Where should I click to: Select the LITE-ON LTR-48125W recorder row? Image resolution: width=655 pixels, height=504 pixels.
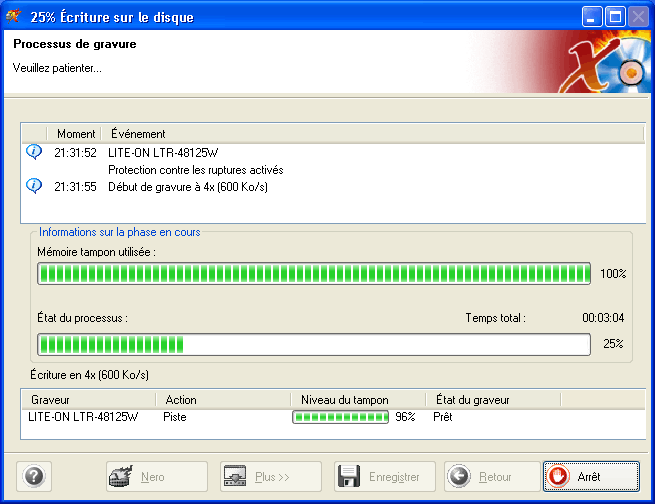(83, 417)
